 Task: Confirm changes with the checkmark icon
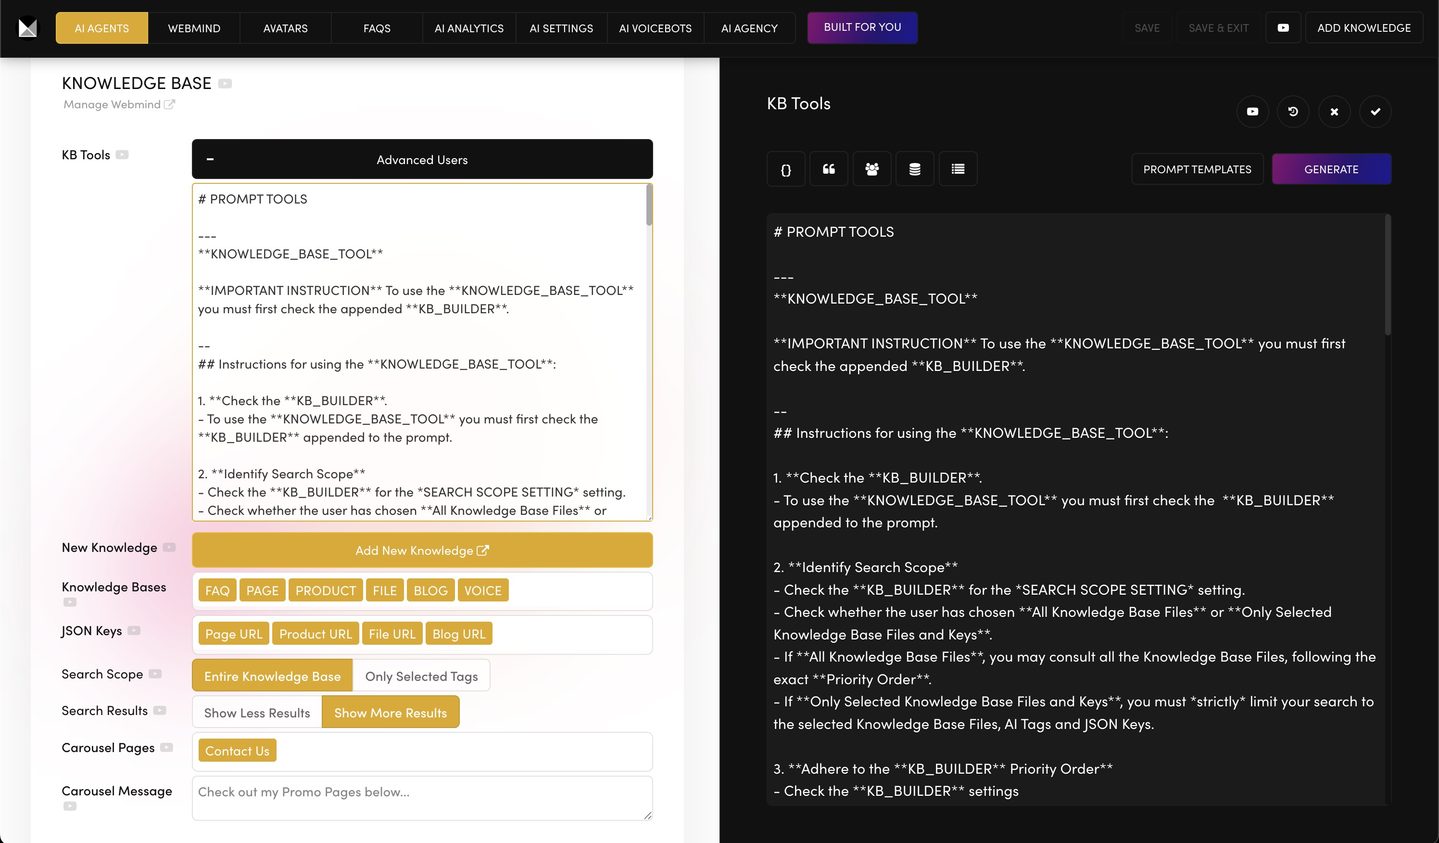(1375, 111)
